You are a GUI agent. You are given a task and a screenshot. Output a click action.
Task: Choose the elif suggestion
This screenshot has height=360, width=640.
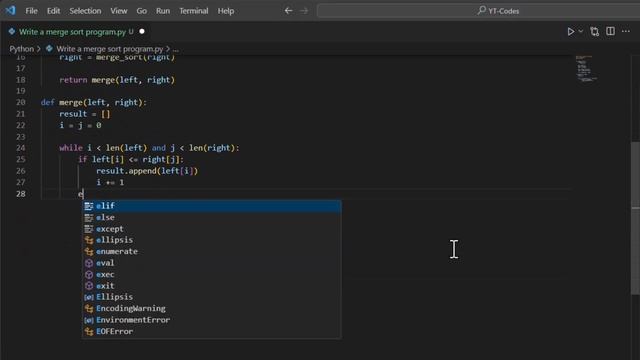211,206
